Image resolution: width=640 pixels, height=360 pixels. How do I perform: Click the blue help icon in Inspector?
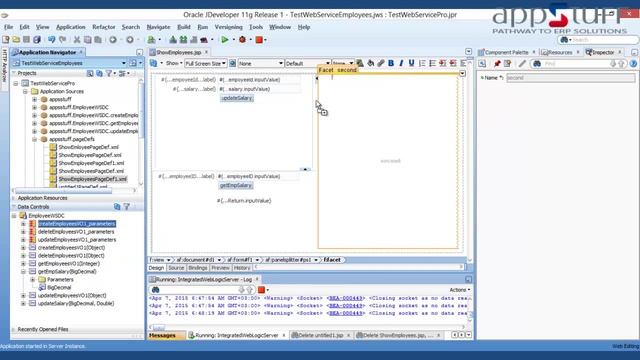(633, 64)
